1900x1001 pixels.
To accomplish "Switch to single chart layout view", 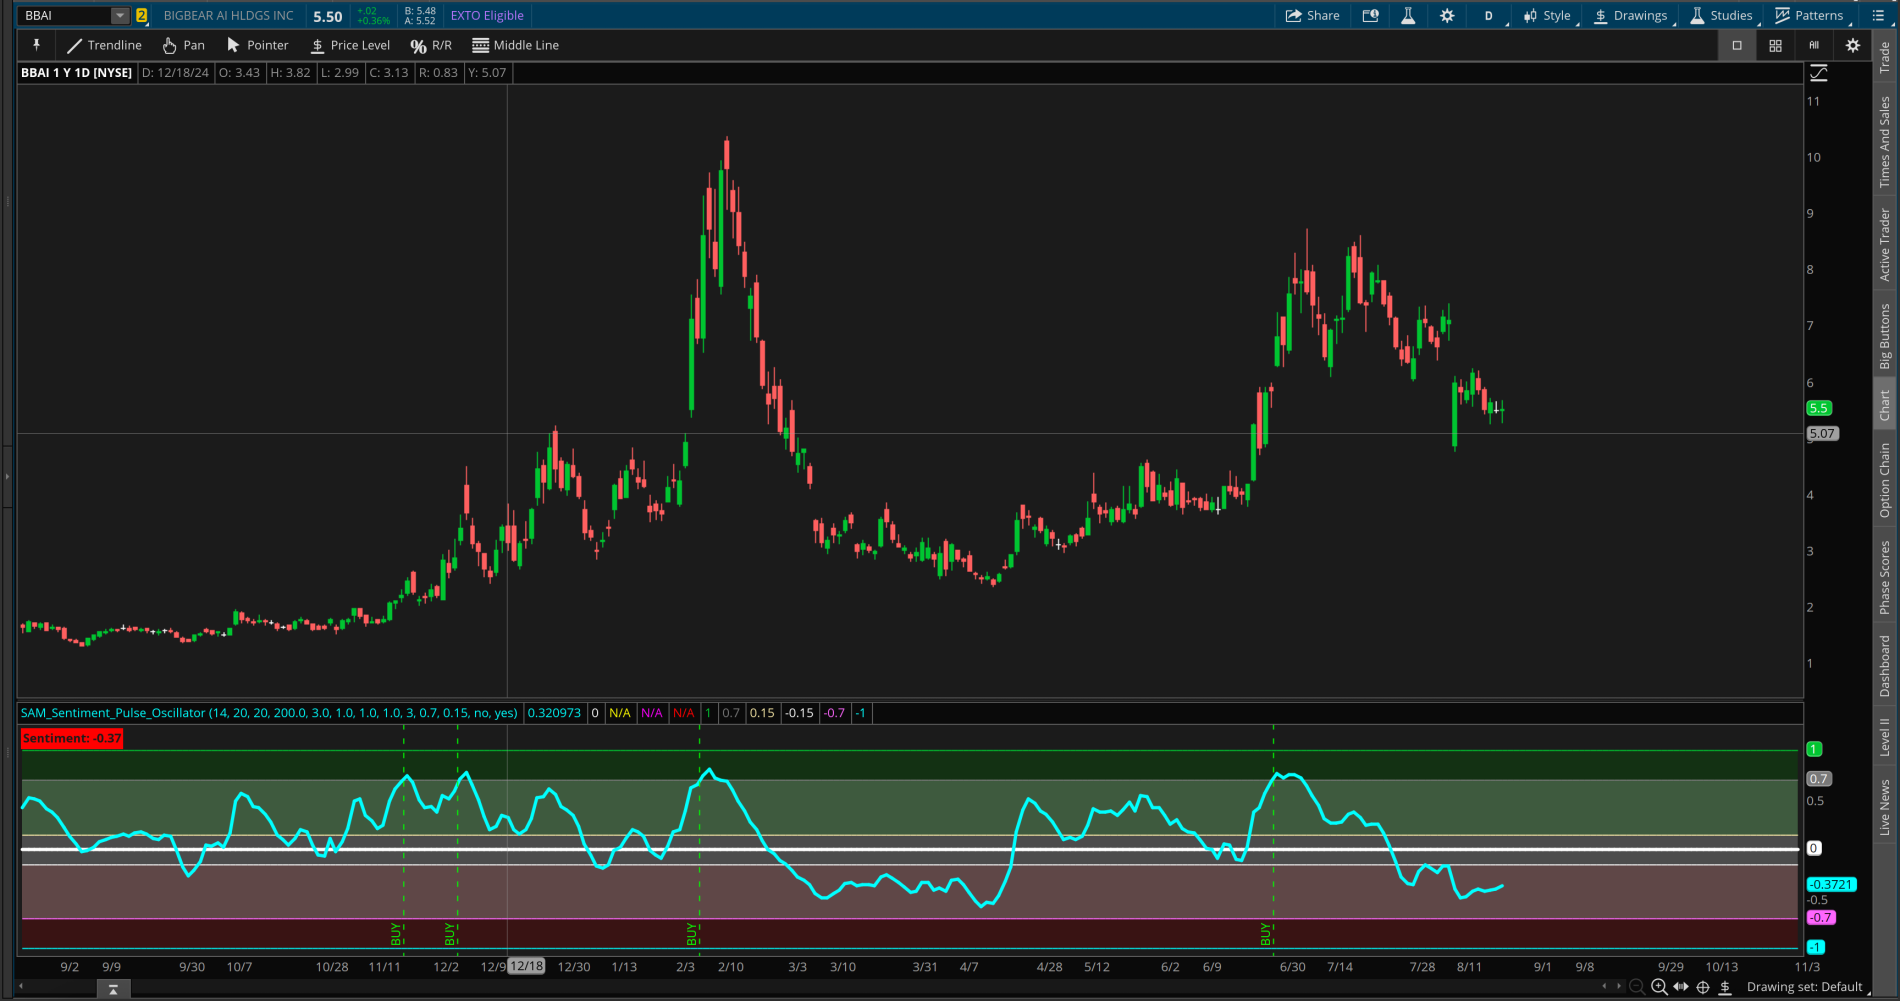I will (1737, 45).
